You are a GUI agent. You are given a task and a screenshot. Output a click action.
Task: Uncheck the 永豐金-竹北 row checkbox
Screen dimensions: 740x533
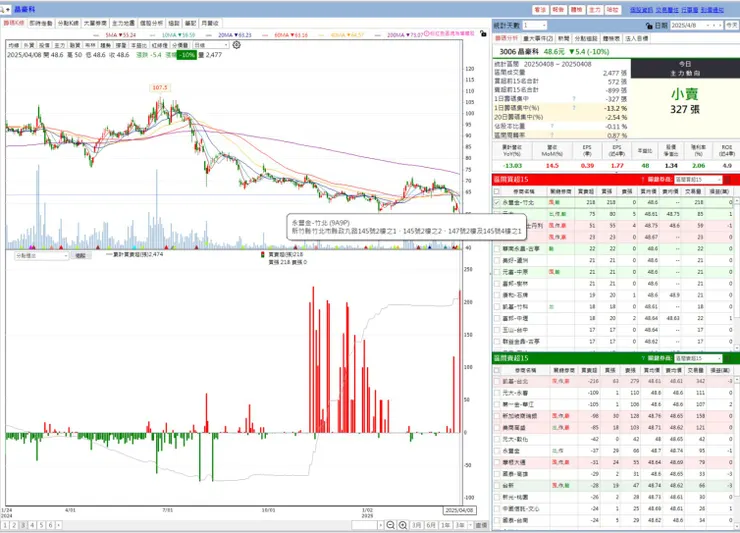click(496, 202)
